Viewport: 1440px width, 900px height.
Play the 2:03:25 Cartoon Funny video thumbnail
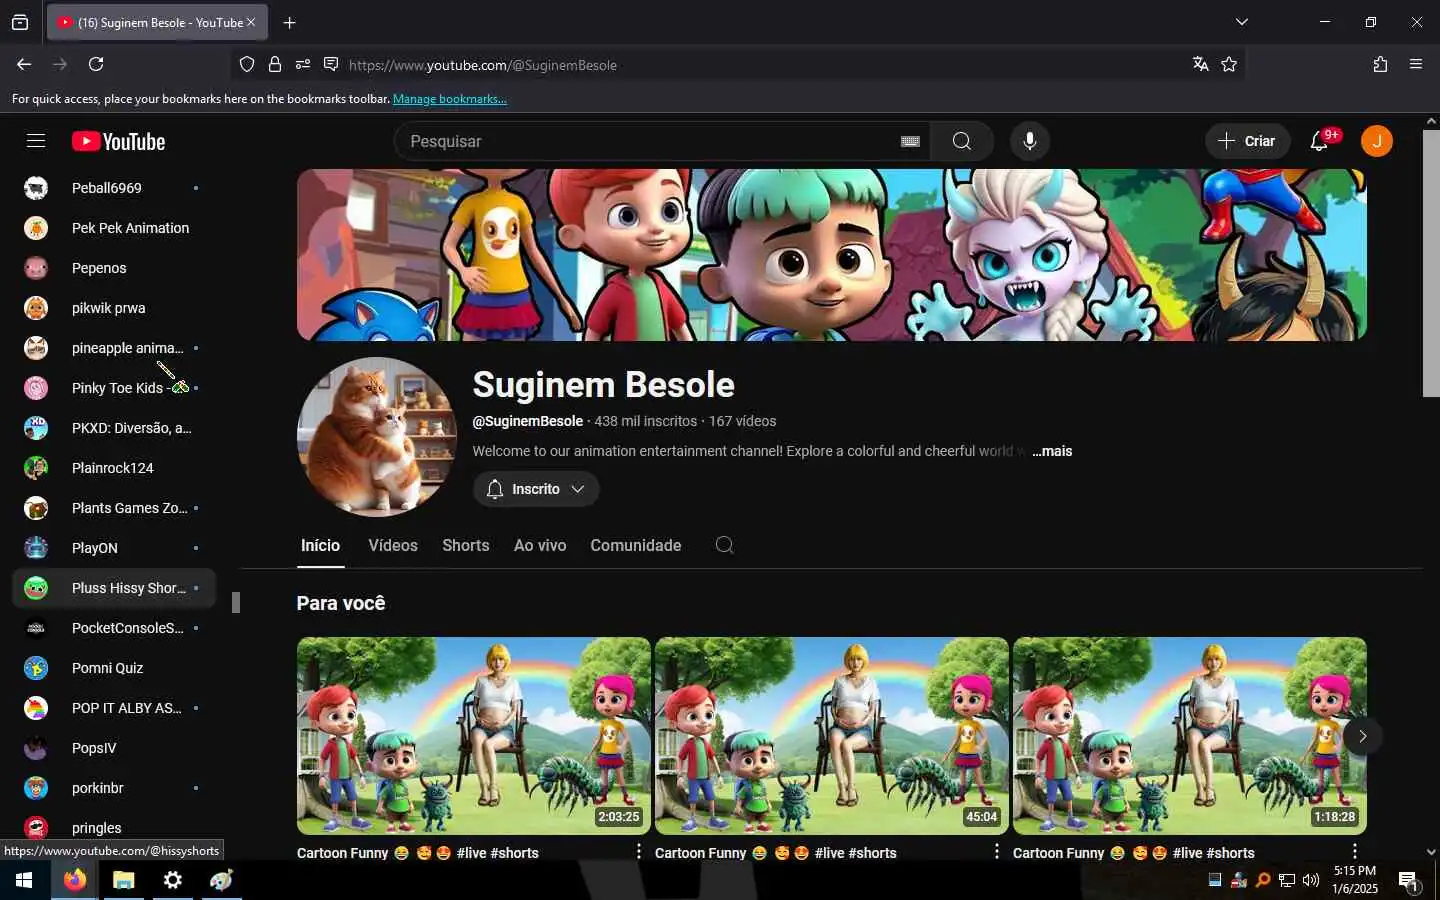point(474,736)
